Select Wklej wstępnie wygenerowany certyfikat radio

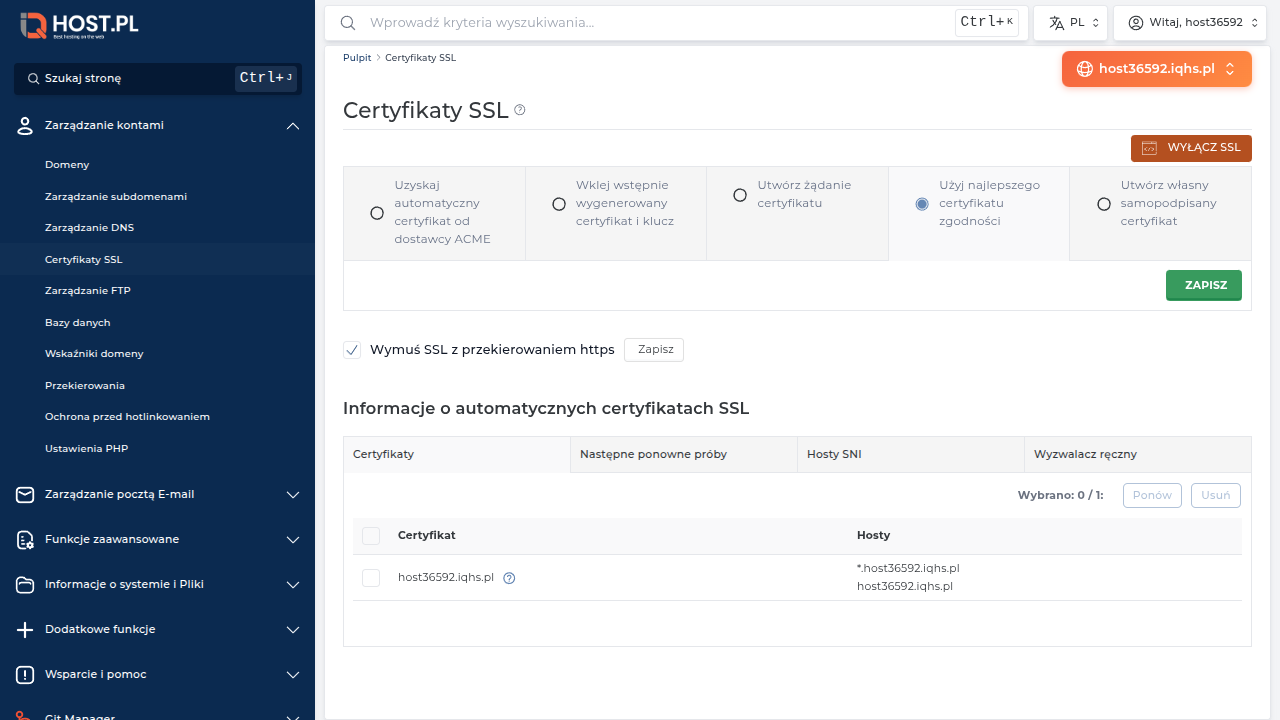(559, 204)
